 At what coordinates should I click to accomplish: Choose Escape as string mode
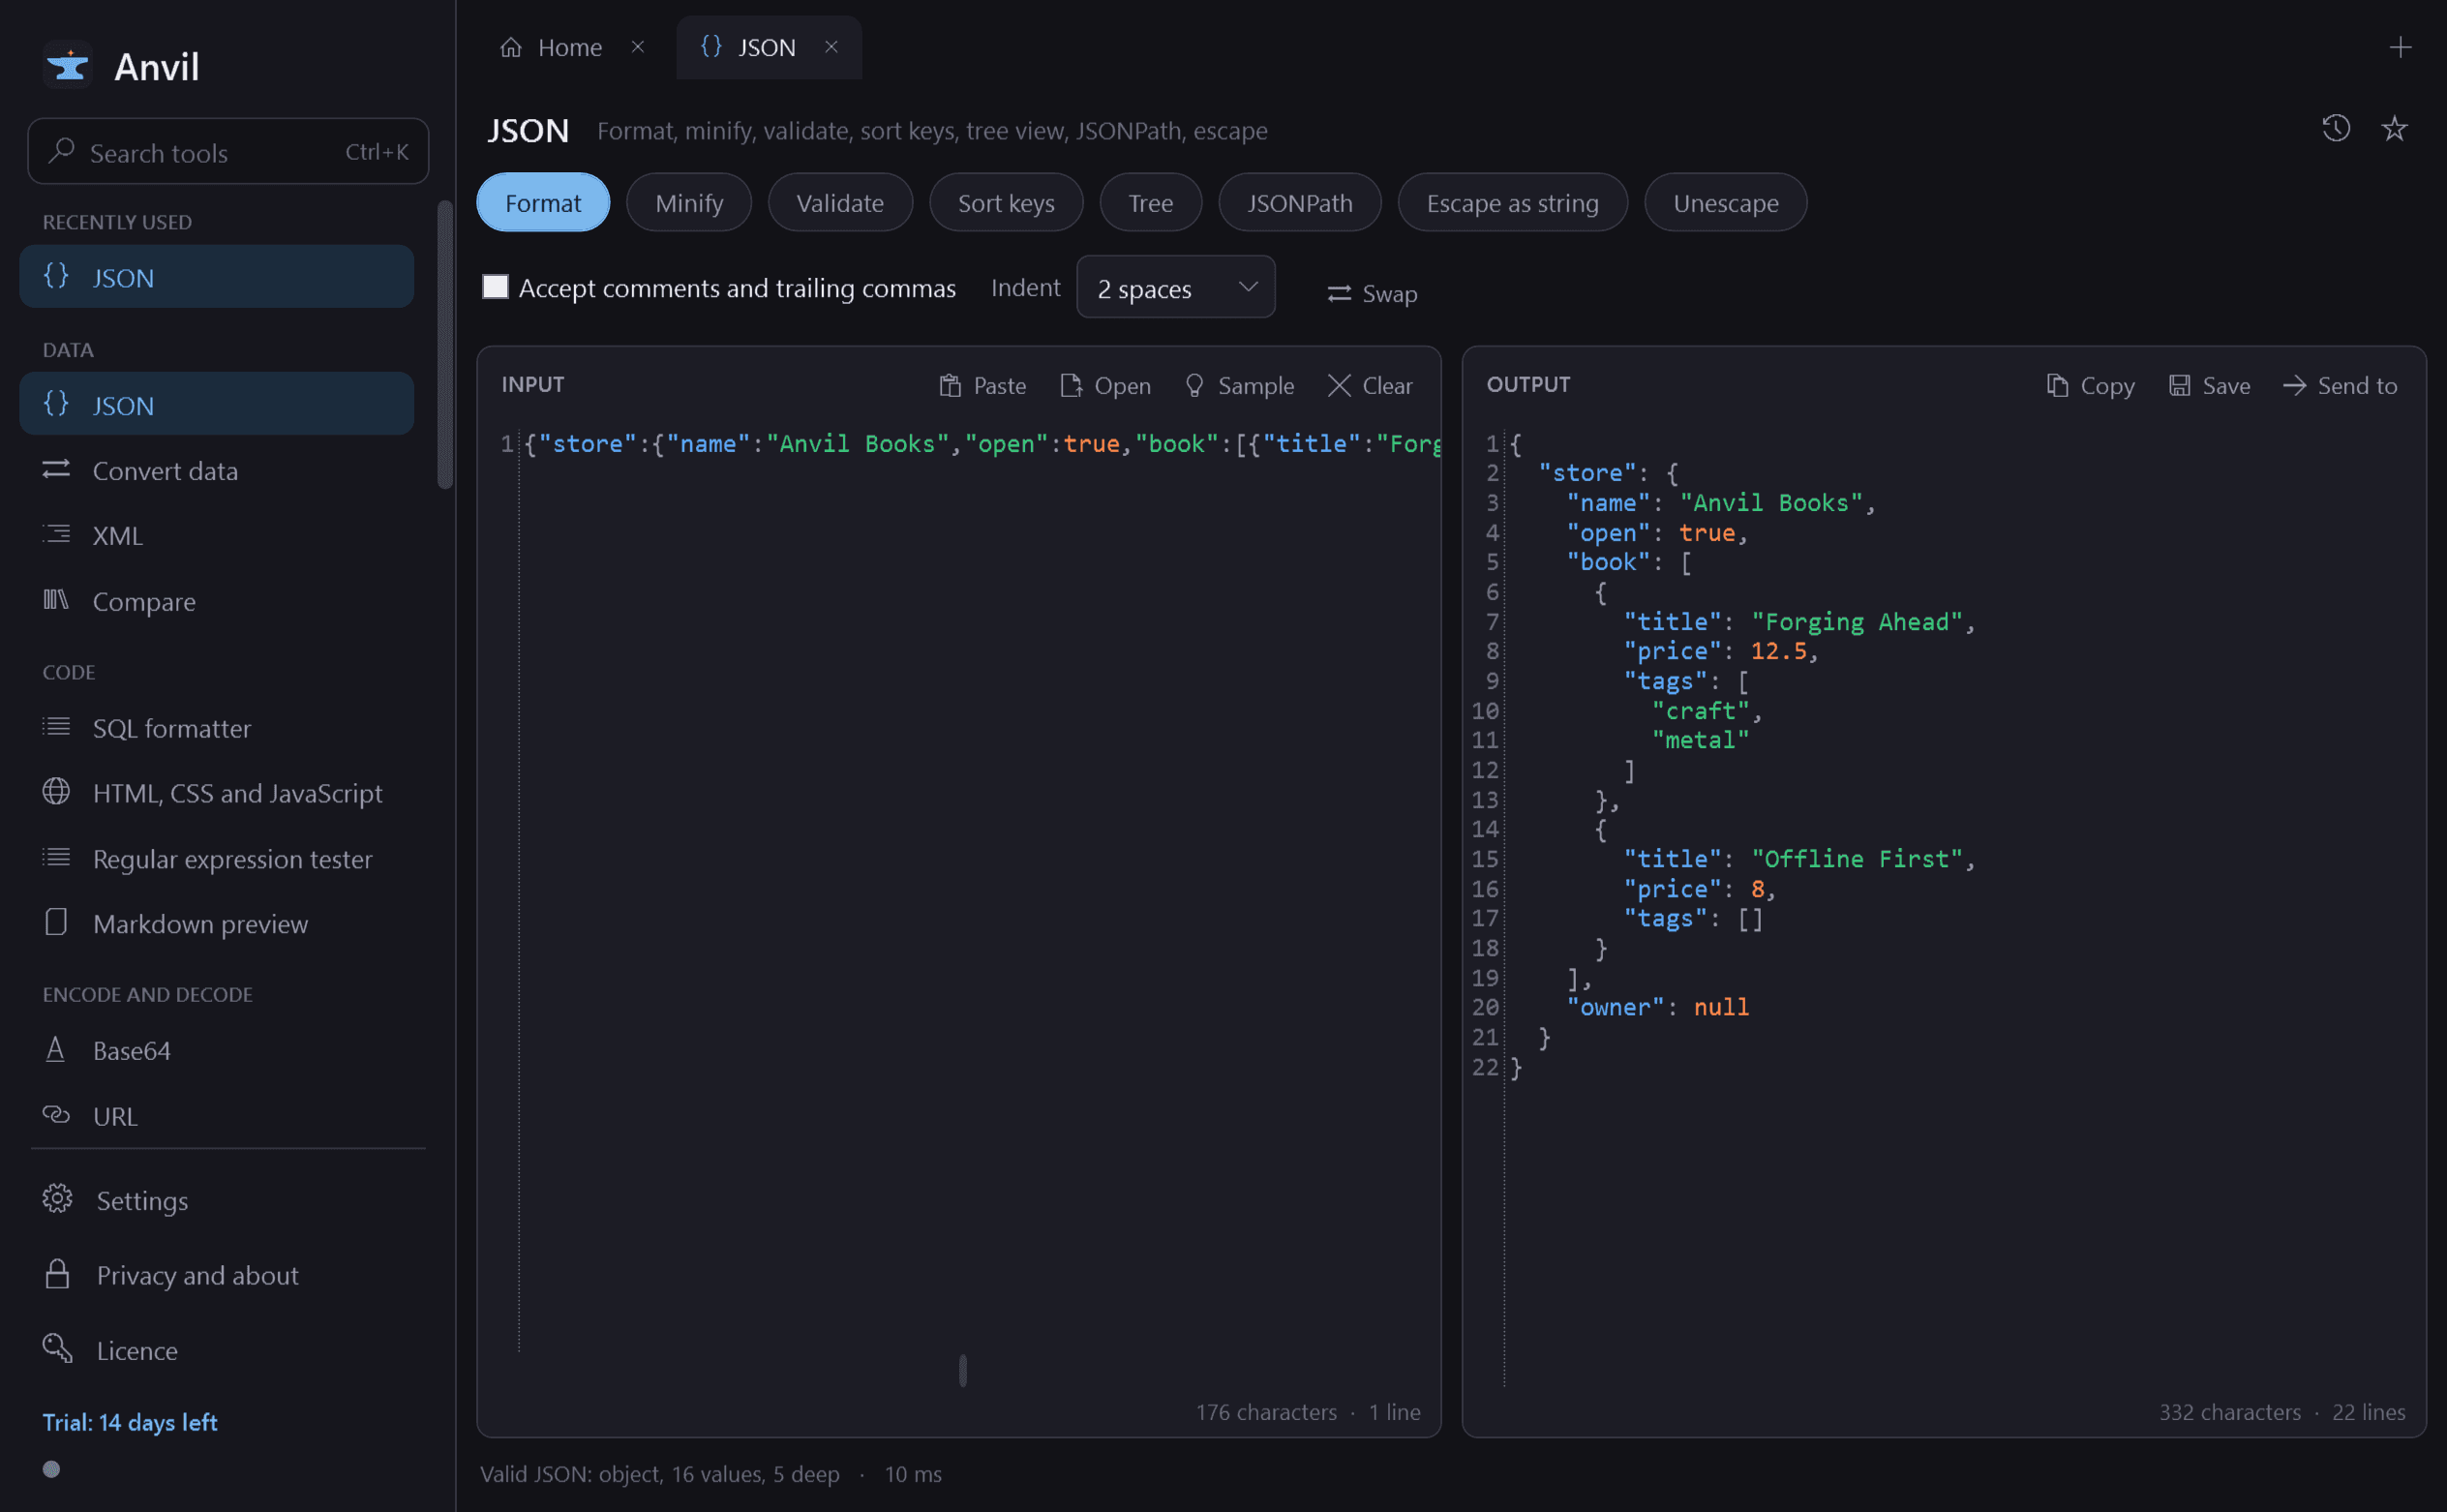click(1512, 203)
